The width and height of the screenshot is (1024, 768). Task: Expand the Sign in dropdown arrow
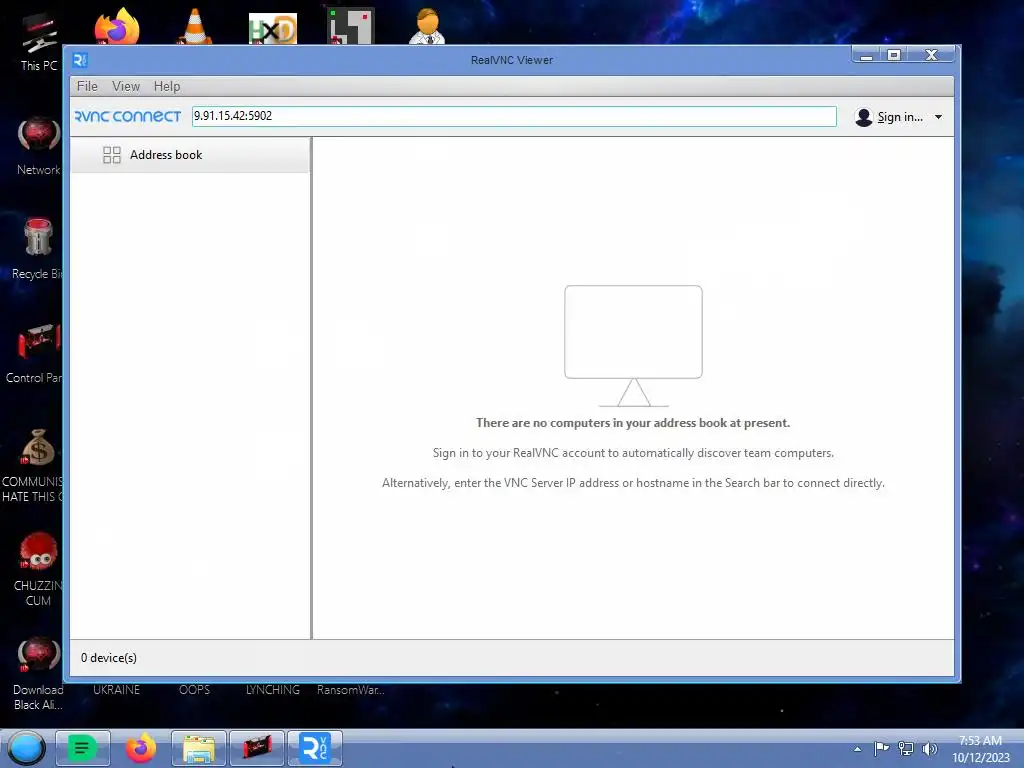click(938, 117)
